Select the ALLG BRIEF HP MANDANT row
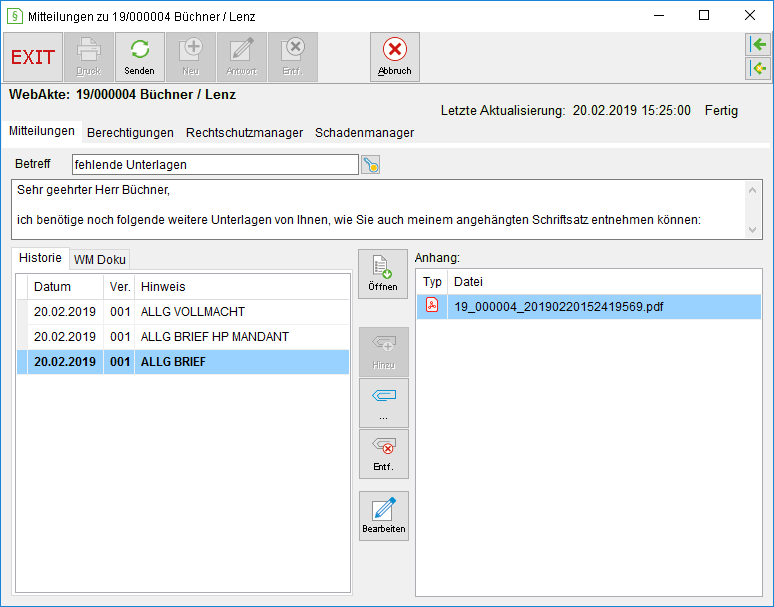 (x=183, y=337)
